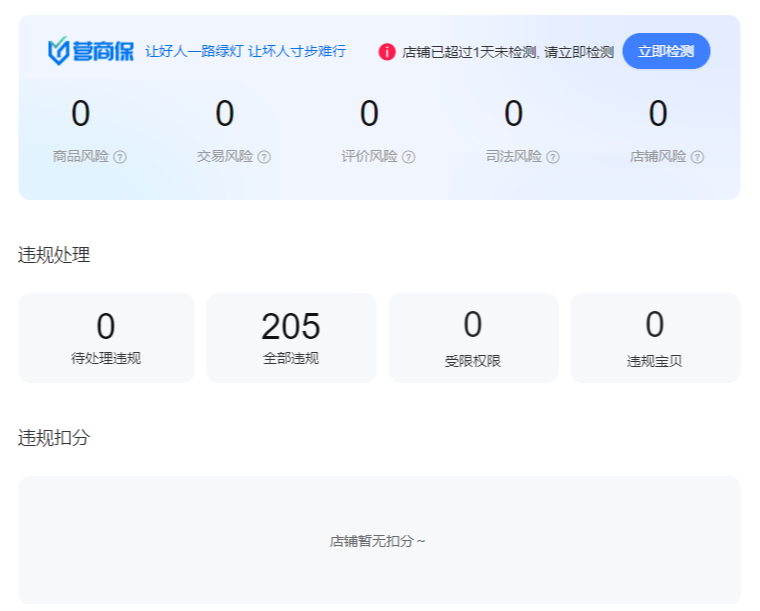Open the 受限权限 card

[473, 338]
